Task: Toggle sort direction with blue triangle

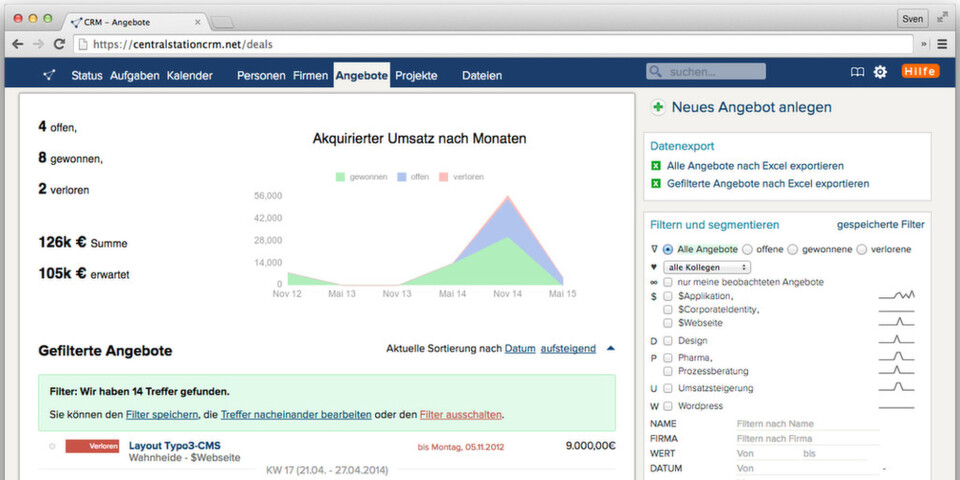Action: click(610, 348)
